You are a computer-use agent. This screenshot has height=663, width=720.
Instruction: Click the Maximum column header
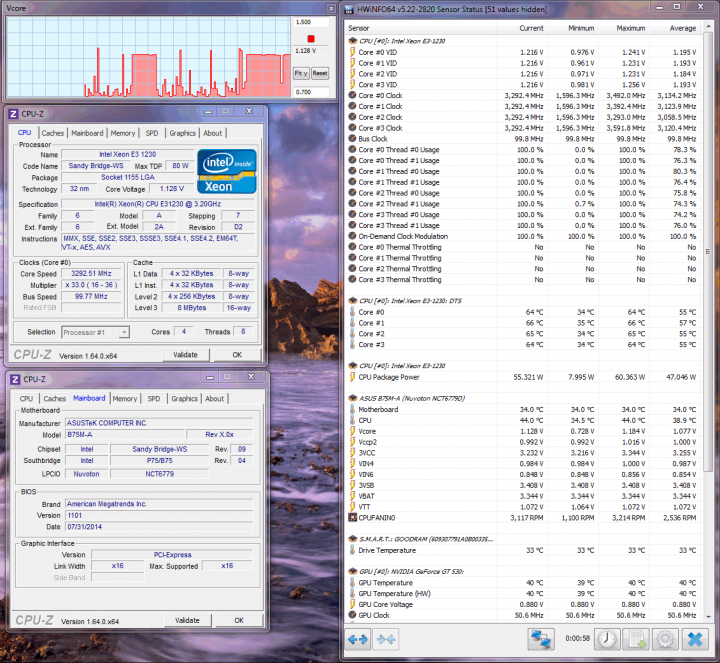click(630, 28)
